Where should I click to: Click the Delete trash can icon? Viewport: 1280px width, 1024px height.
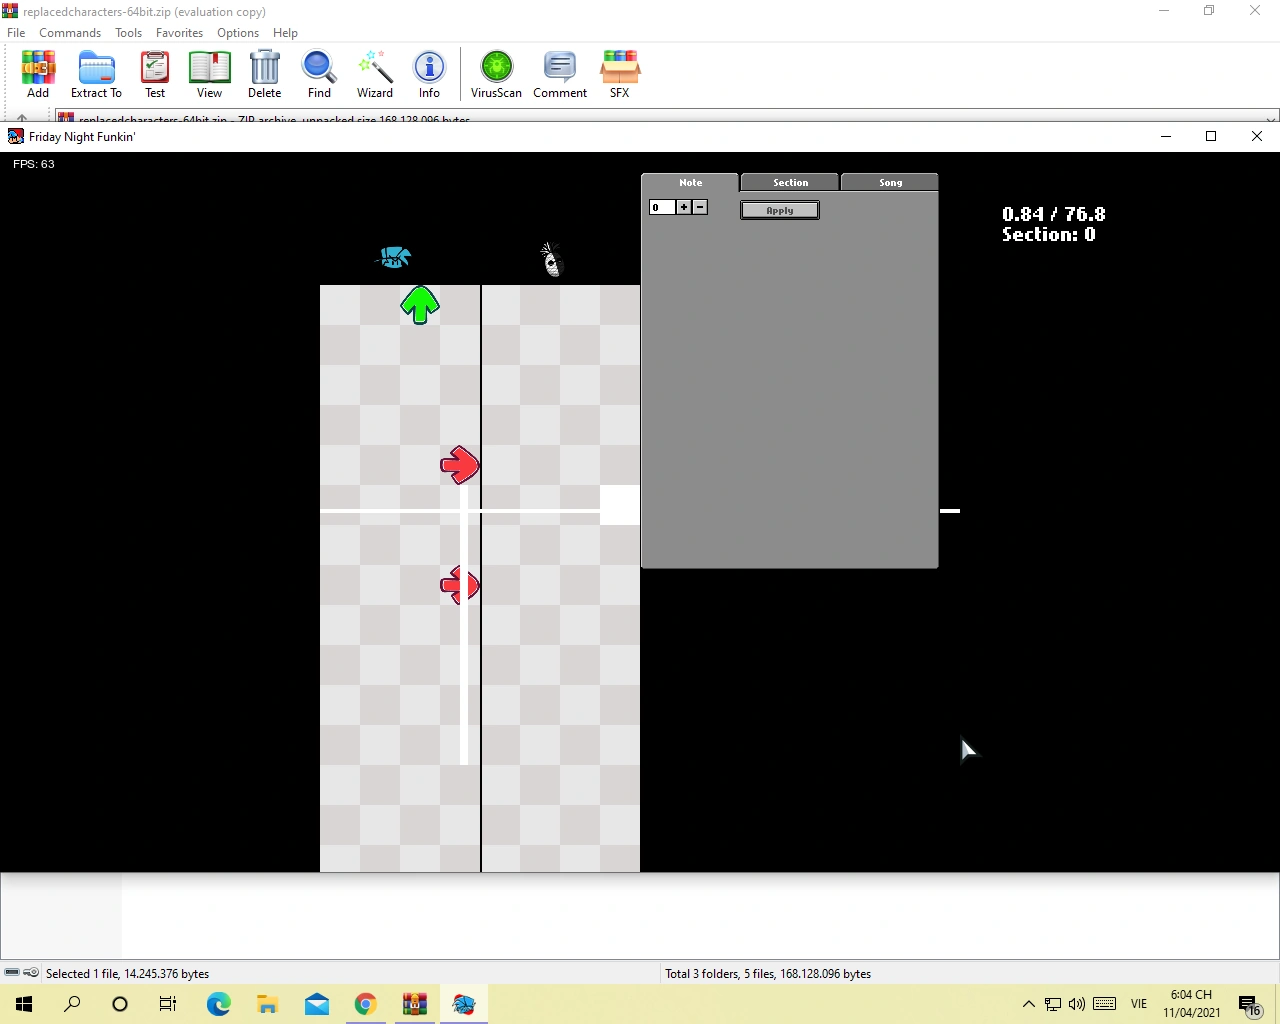tap(265, 75)
